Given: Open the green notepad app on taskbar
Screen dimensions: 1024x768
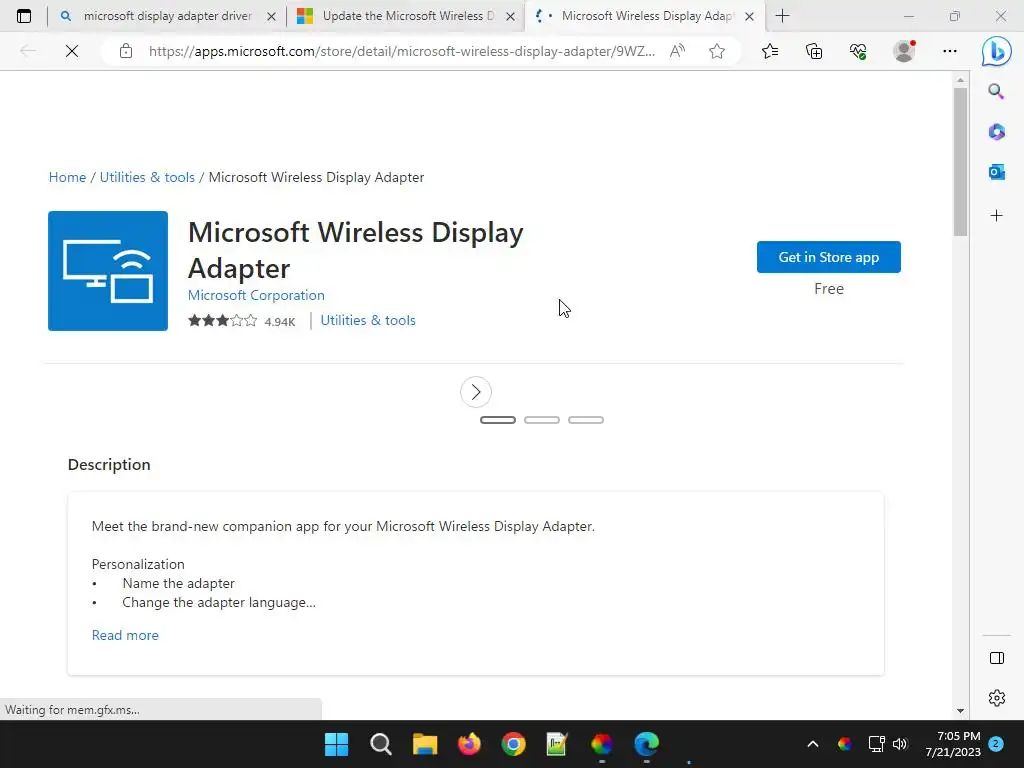Looking at the screenshot, I should click(557, 744).
